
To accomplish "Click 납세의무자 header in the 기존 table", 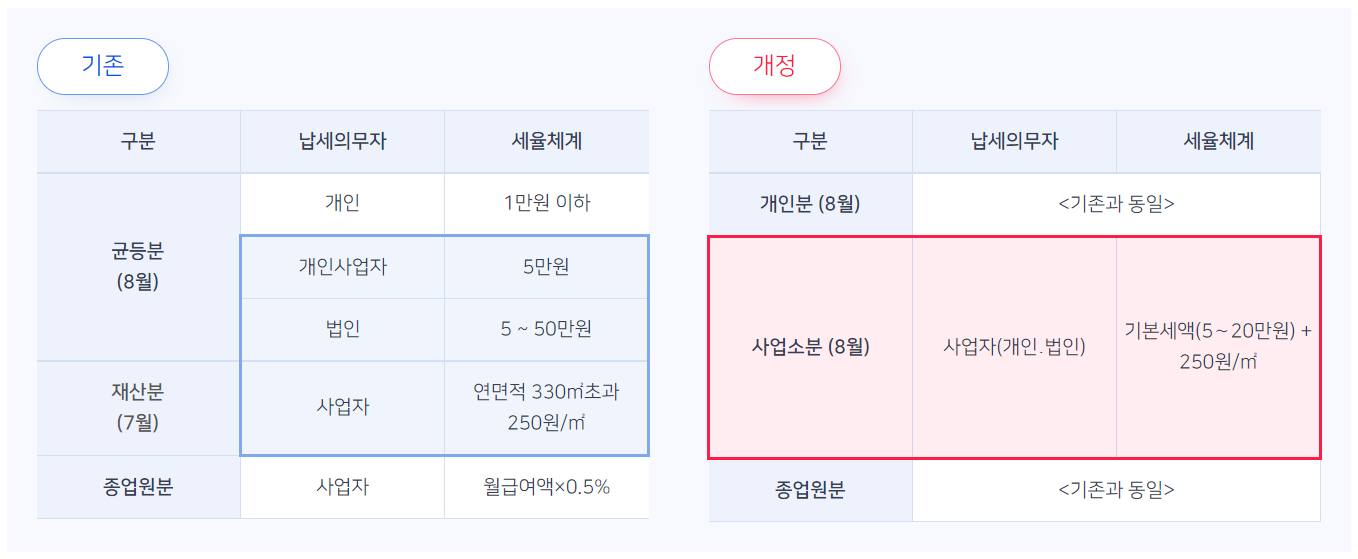I will (x=342, y=141).
